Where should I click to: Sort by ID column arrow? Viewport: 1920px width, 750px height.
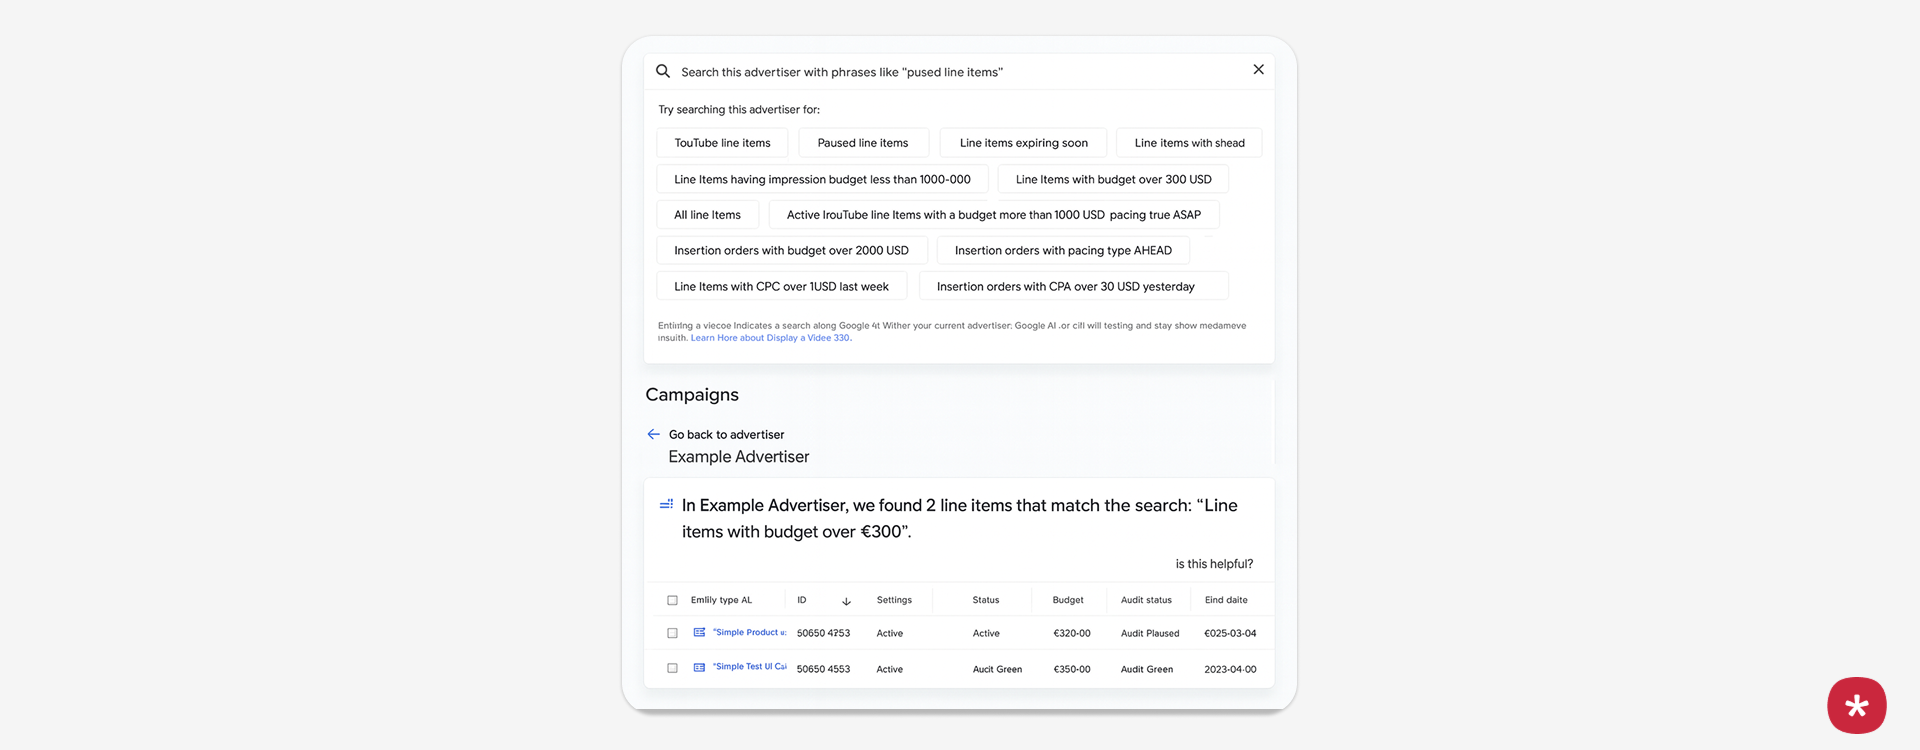pyautogui.click(x=846, y=601)
